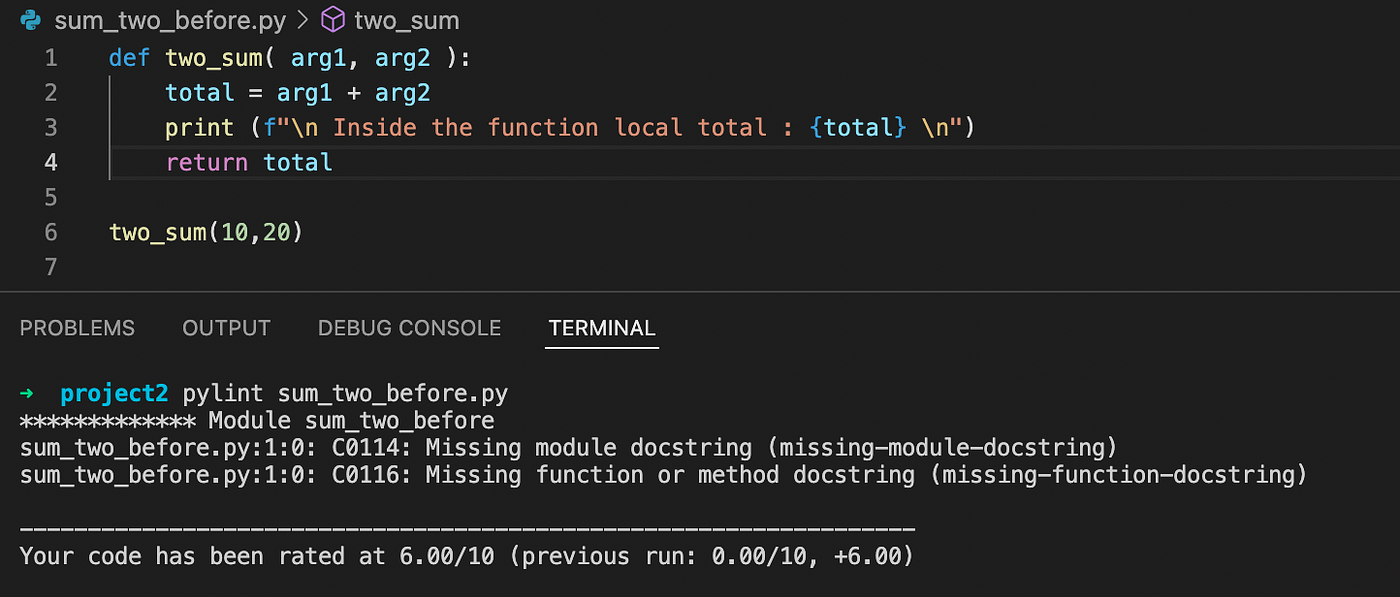Open the OUTPUT panel tab

coord(226,327)
